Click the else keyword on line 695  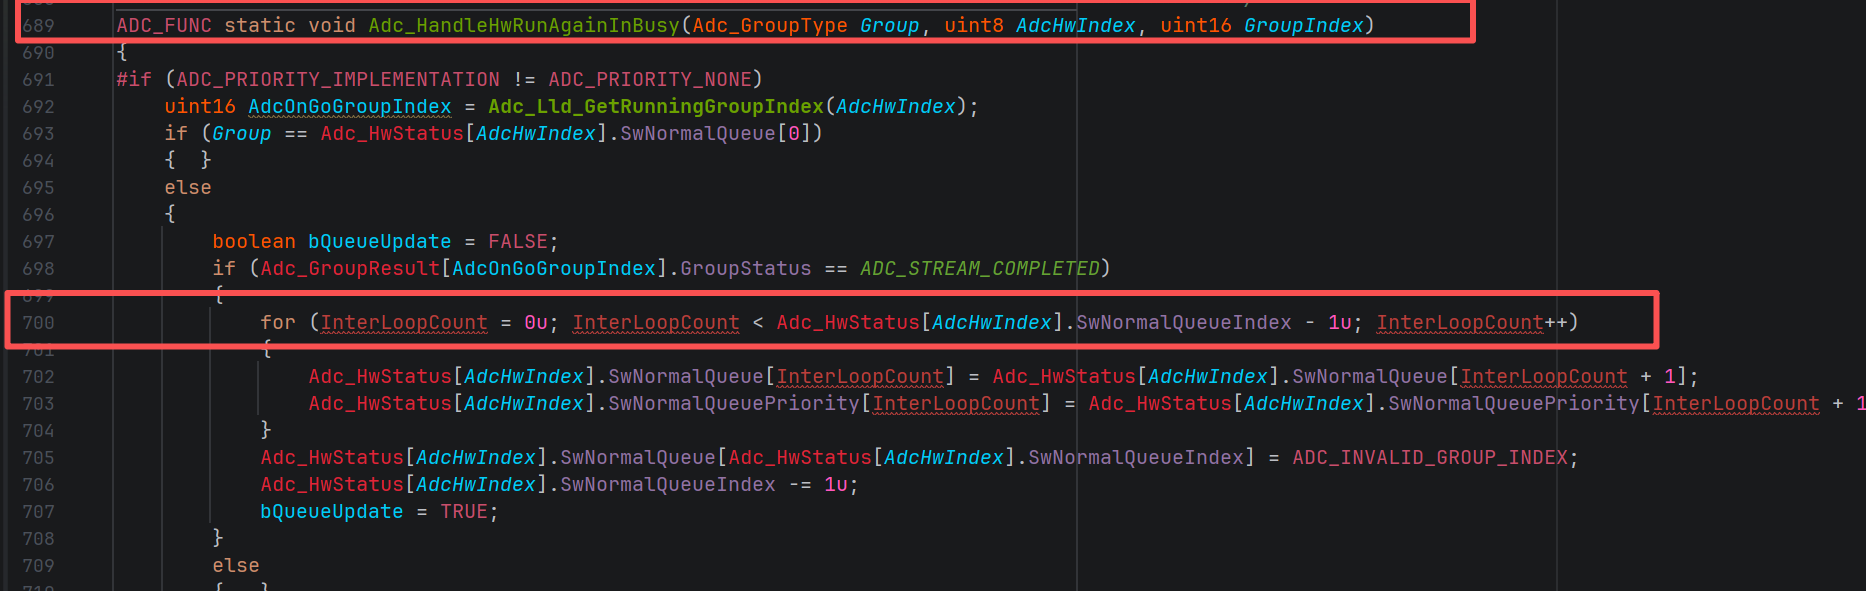[188, 187]
